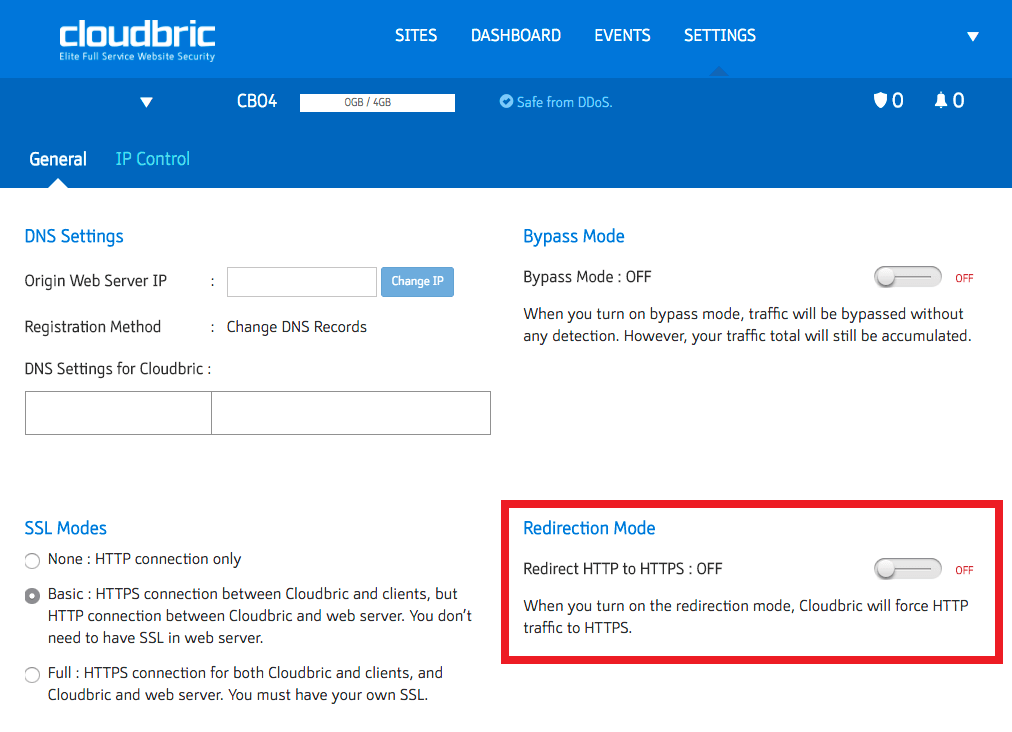Open the SETTINGS menu
Image resolution: width=1012 pixels, height=732 pixels.
point(720,36)
